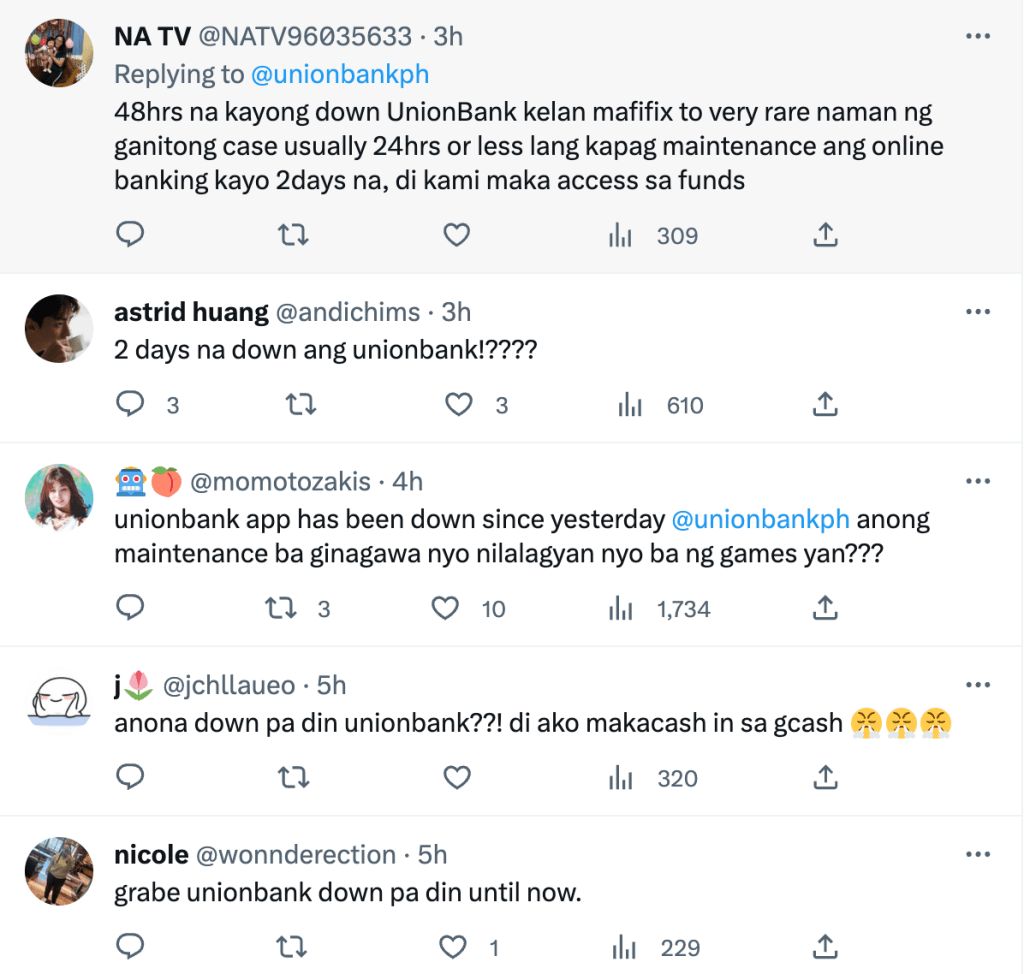
Task: Like nicole's unionbank tweet
Action: click(456, 948)
